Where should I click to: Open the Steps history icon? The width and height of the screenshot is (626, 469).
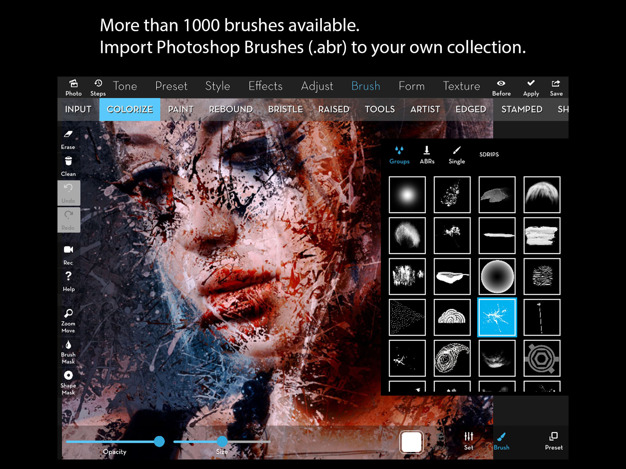coord(98,87)
